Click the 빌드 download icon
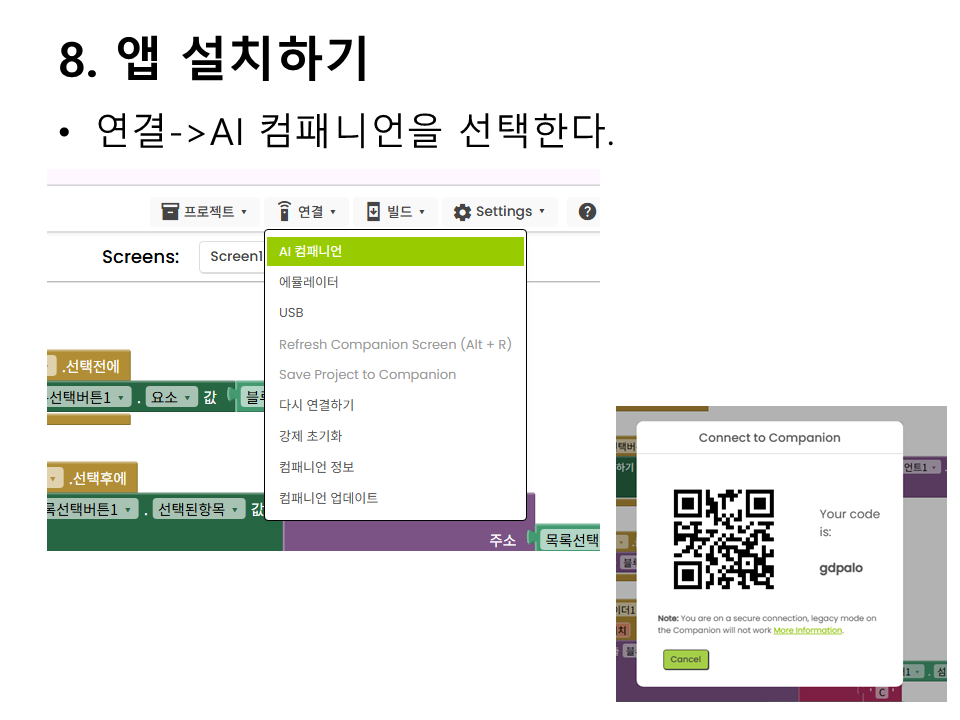 (x=373, y=212)
